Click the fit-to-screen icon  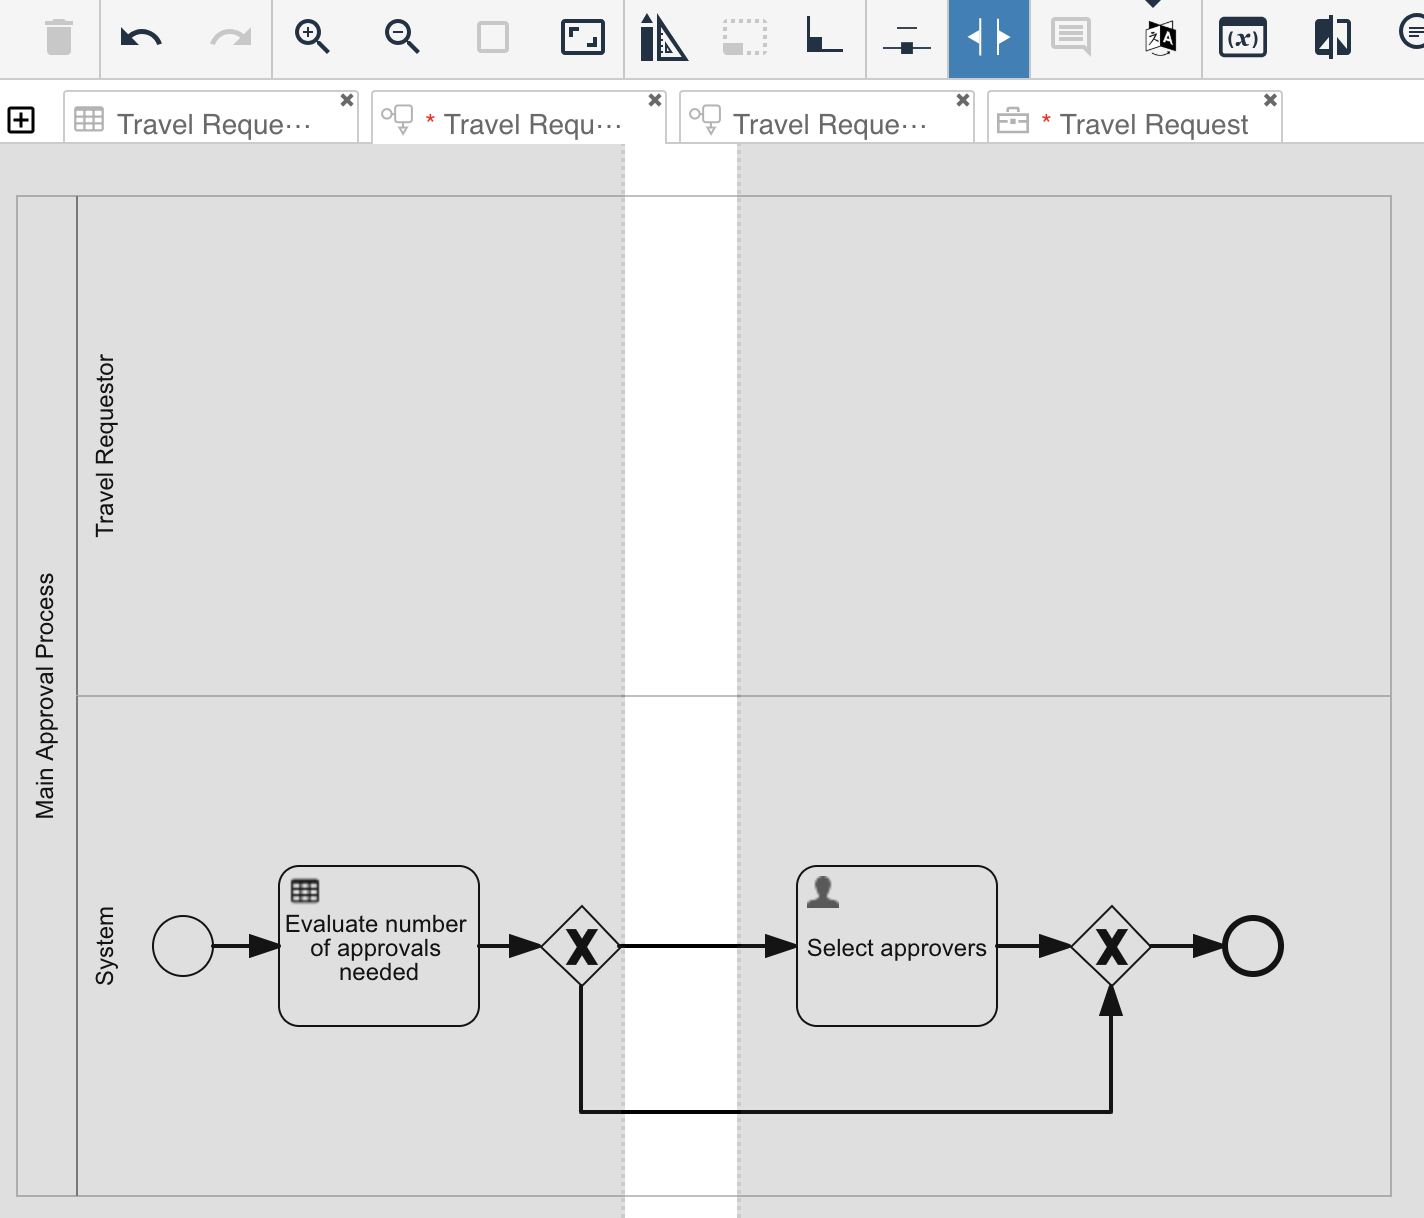pos(583,38)
